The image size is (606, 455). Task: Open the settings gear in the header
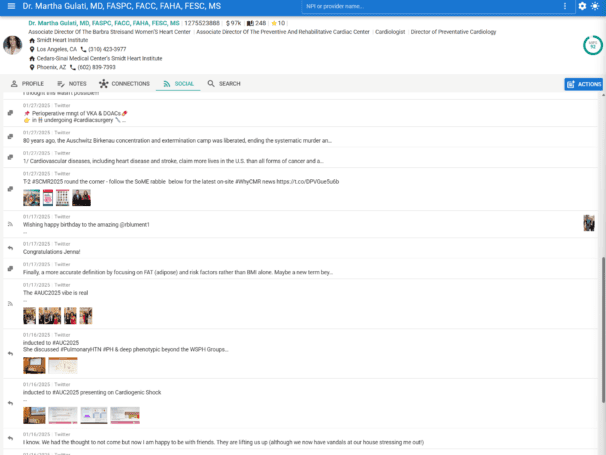click(583, 7)
